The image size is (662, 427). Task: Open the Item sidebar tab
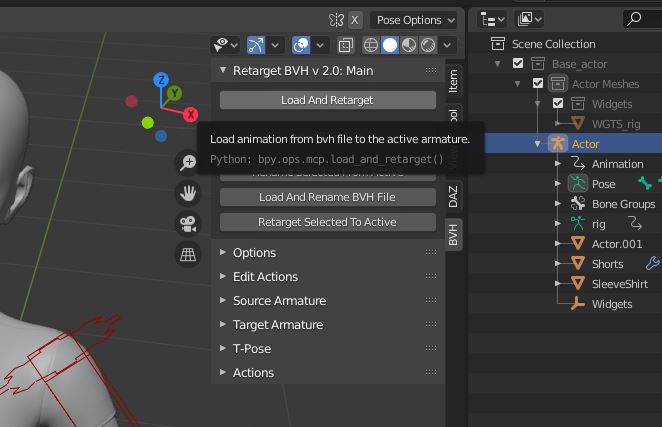454,81
